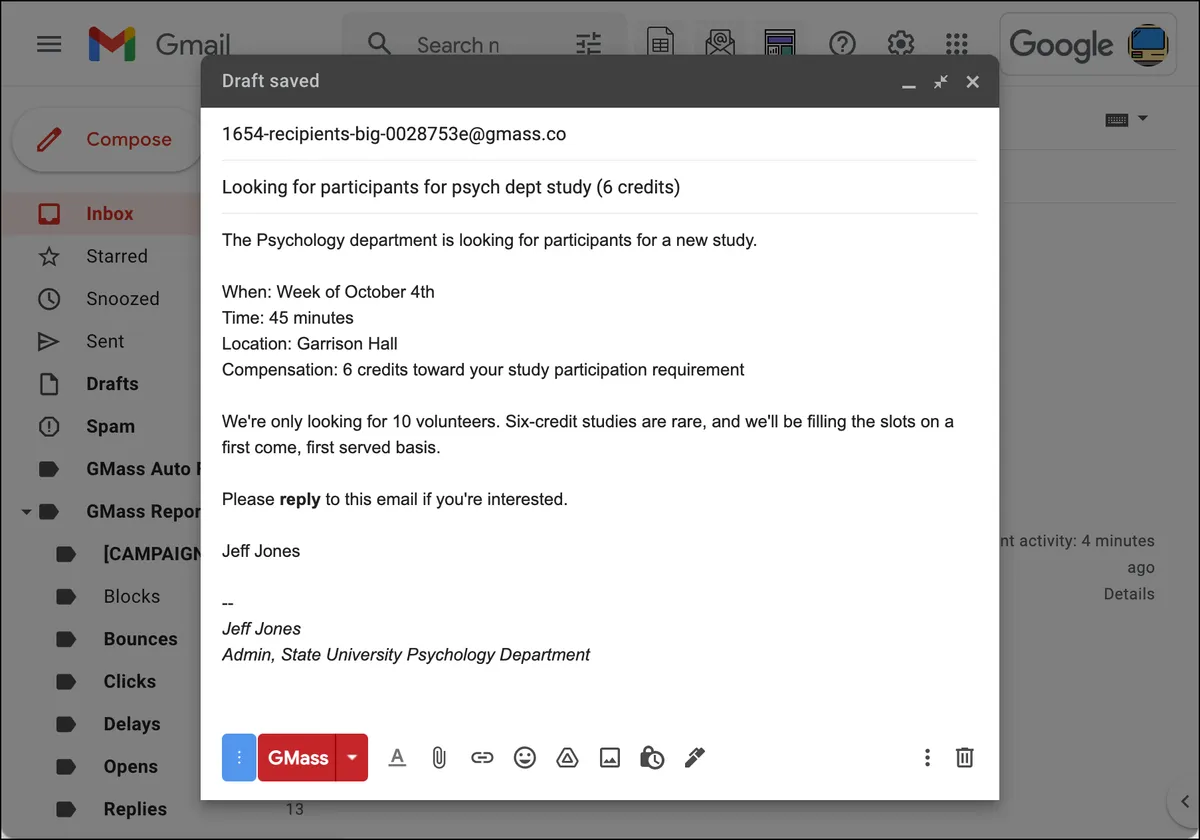Insert a photo
The width and height of the screenshot is (1200, 840).
pyautogui.click(x=610, y=757)
